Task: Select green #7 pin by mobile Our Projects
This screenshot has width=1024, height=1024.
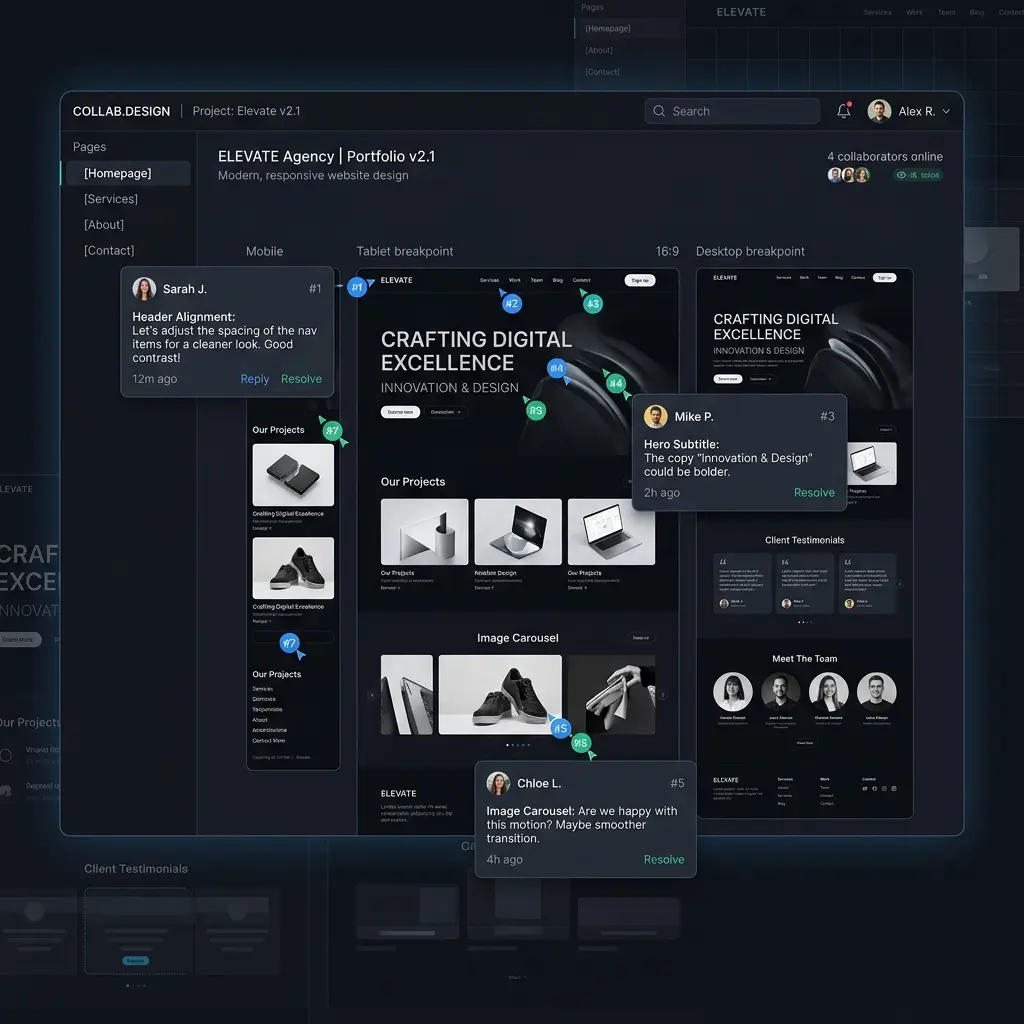Action: pos(332,431)
